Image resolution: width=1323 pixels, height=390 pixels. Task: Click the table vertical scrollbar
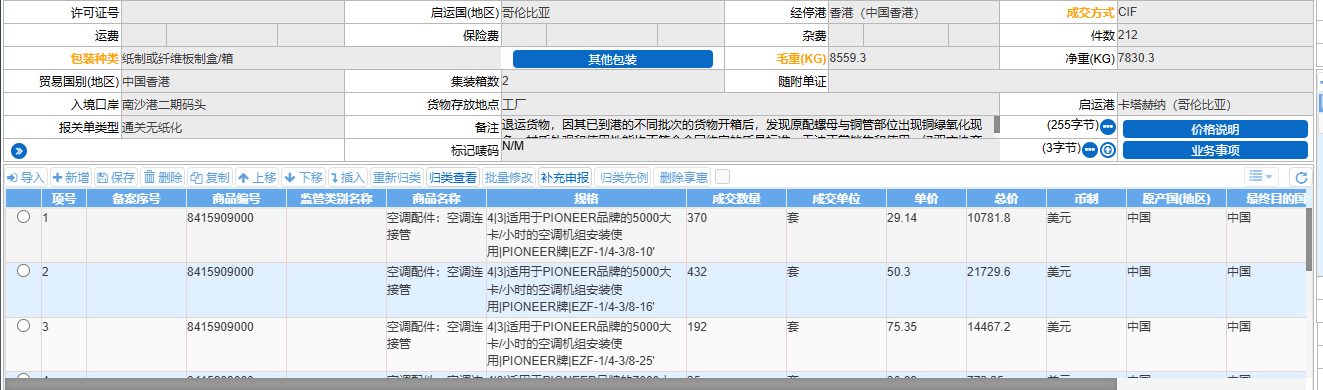click(x=1310, y=240)
